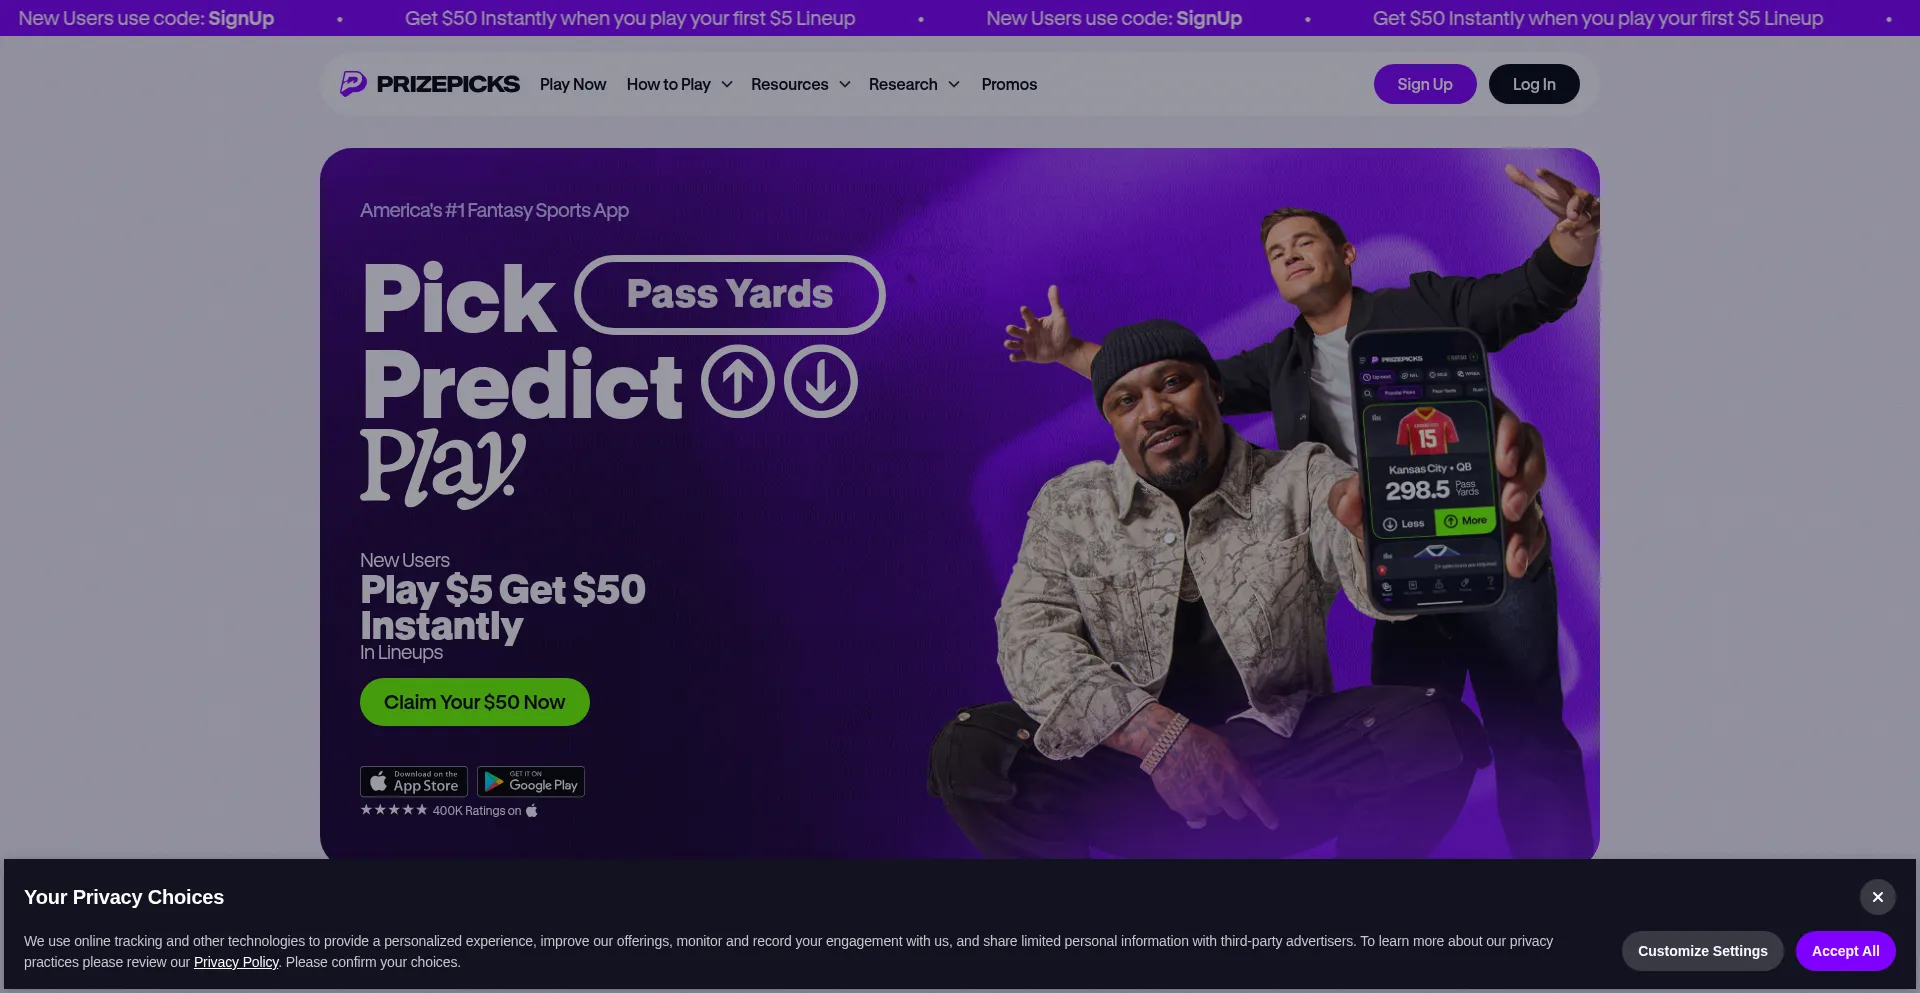Click the five-star rating icons
Viewport: 1920px width, 993px height.
pyautogui.click(x=394, y=810)
